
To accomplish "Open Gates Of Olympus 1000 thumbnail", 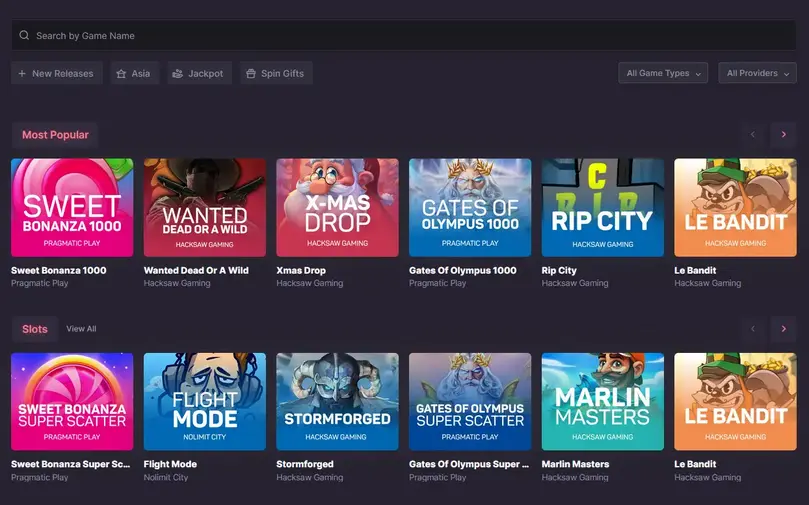I will pos(470,207).
